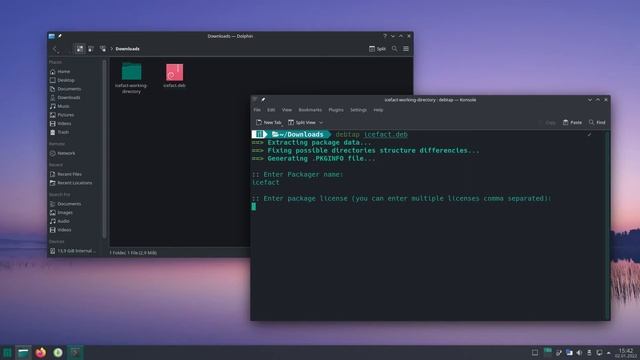Click the Dolphin help question mark button
The image size is (640, 360).
point(384,36)
